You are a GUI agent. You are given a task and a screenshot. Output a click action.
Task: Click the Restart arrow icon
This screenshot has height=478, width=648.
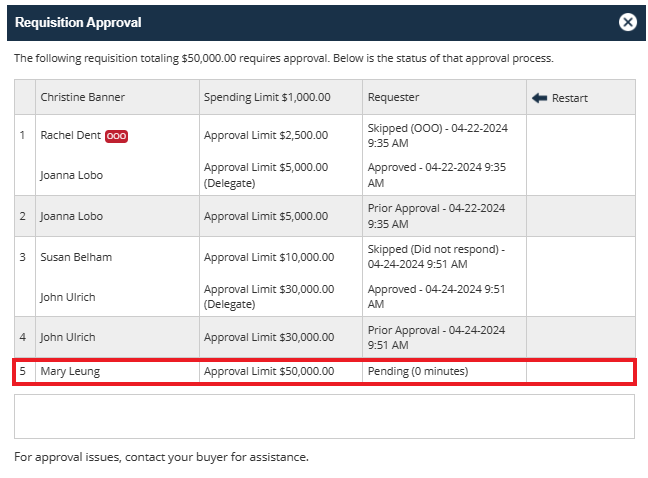click(539, 98)
